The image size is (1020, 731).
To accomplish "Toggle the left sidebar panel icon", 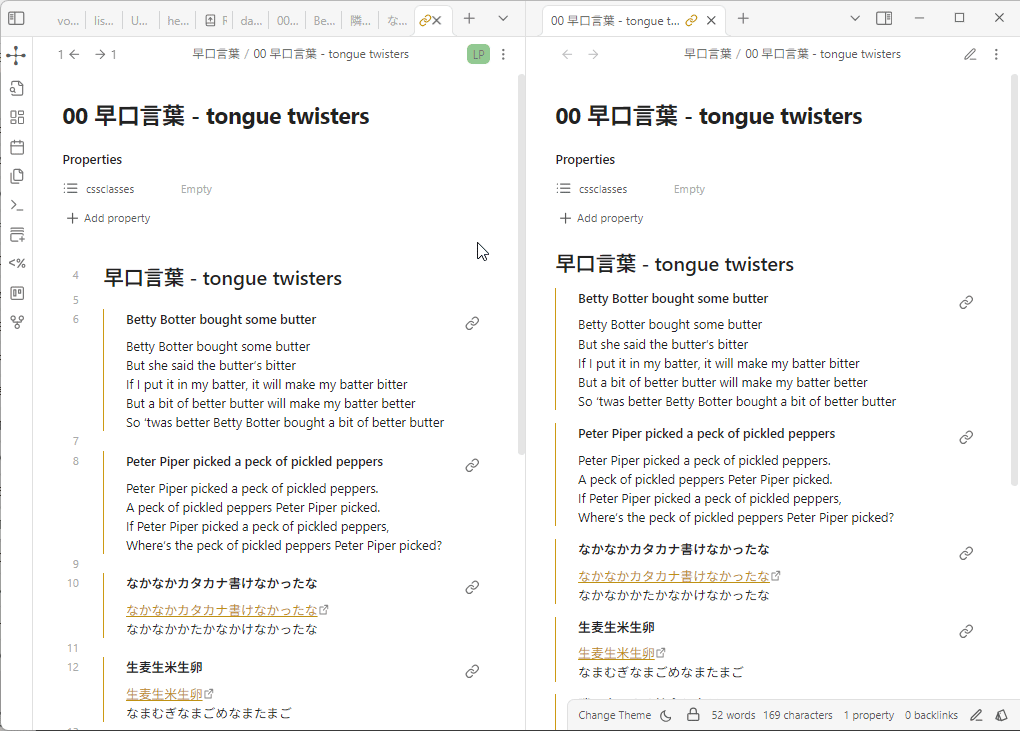I will pyautogui.click(x=16, y=18).
